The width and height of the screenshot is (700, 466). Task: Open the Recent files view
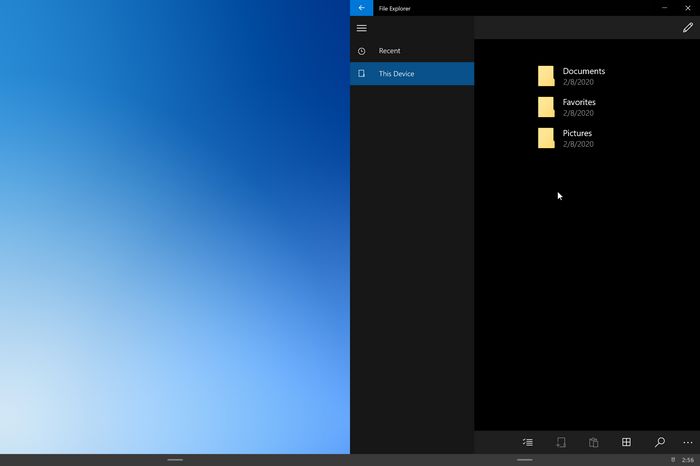389,51
